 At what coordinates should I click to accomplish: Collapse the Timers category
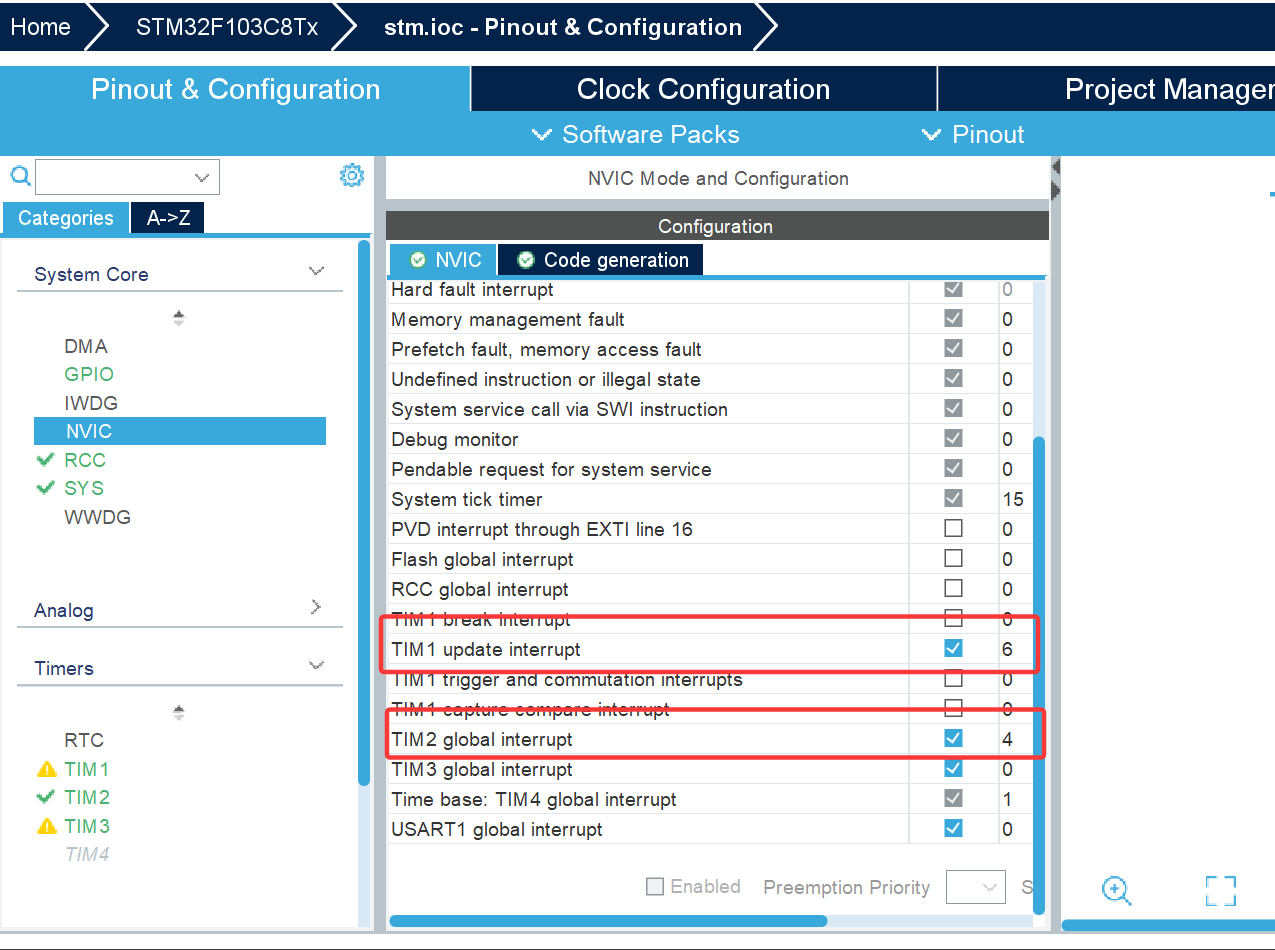click(x=317, y=666)
